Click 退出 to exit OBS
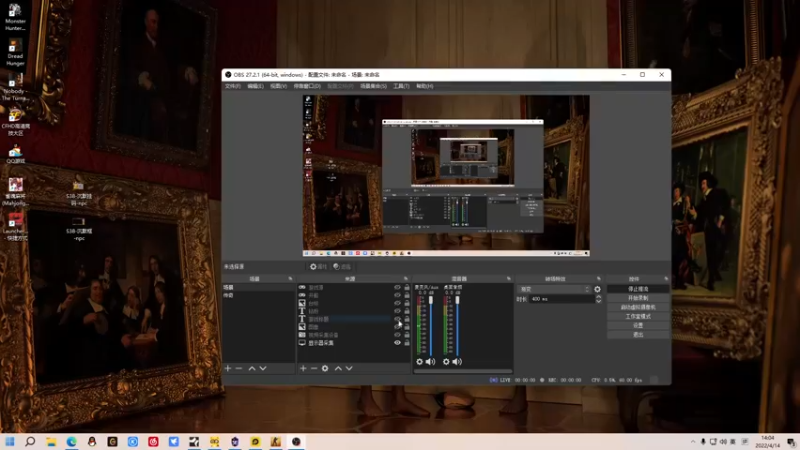Screen dimensions: 800x450 tap(638, 335)
